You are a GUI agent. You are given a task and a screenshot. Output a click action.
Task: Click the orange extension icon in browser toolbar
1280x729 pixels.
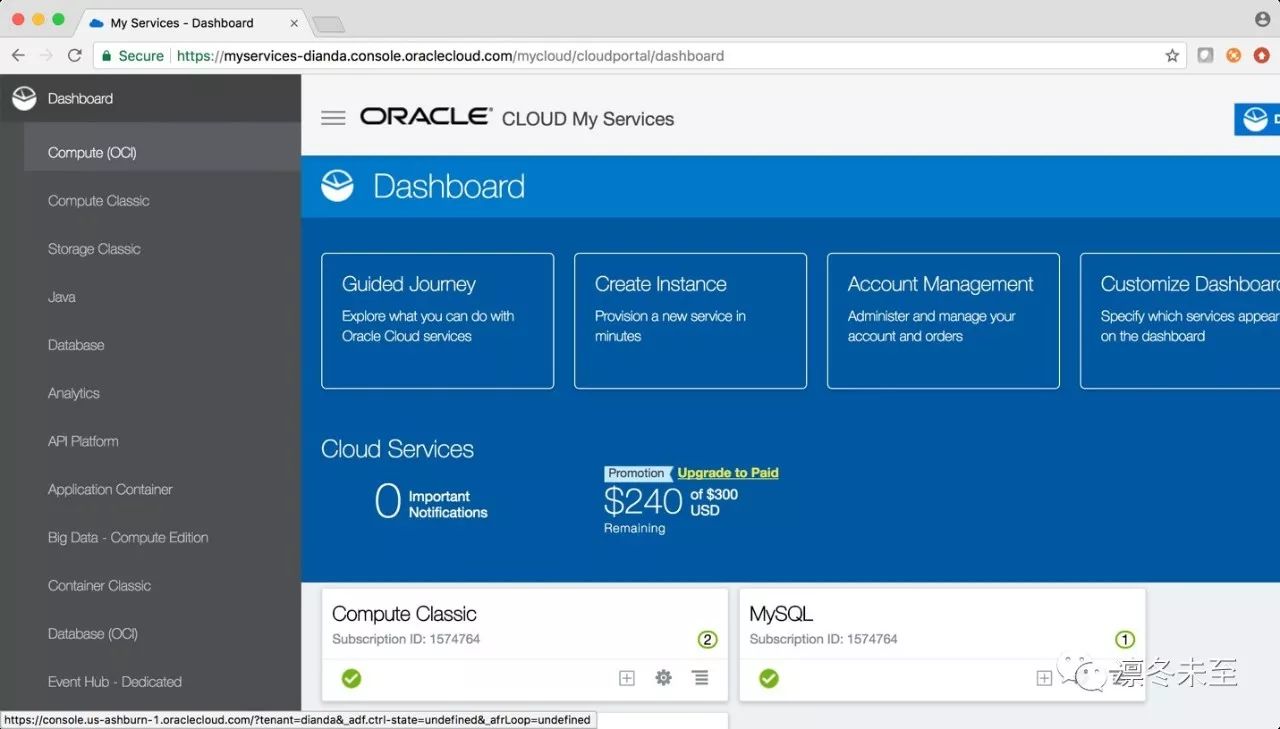[x=1234, y=56]
